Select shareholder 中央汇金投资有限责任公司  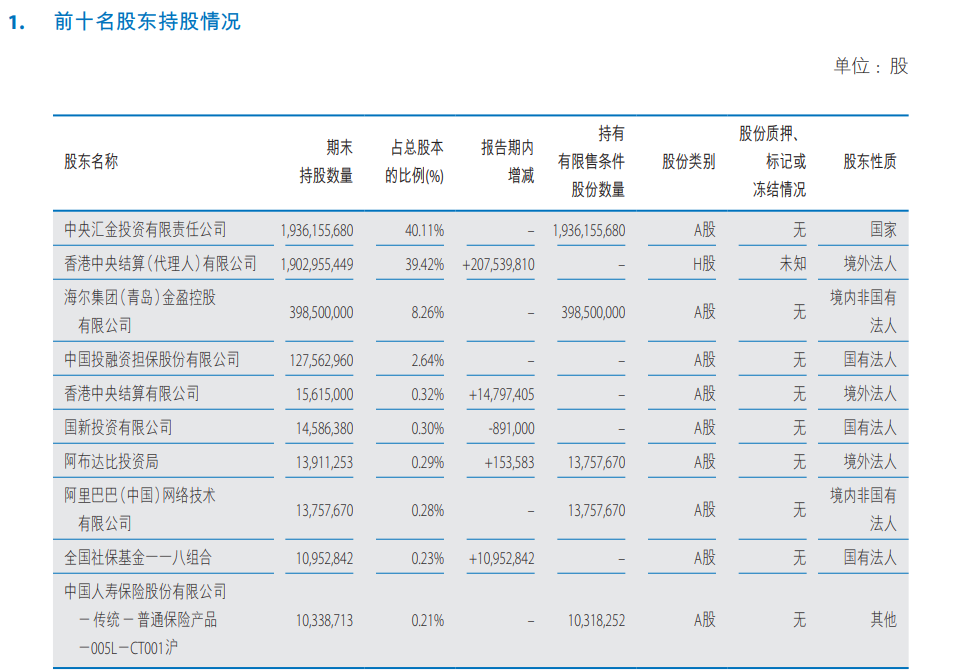click(x=146, y=230)
